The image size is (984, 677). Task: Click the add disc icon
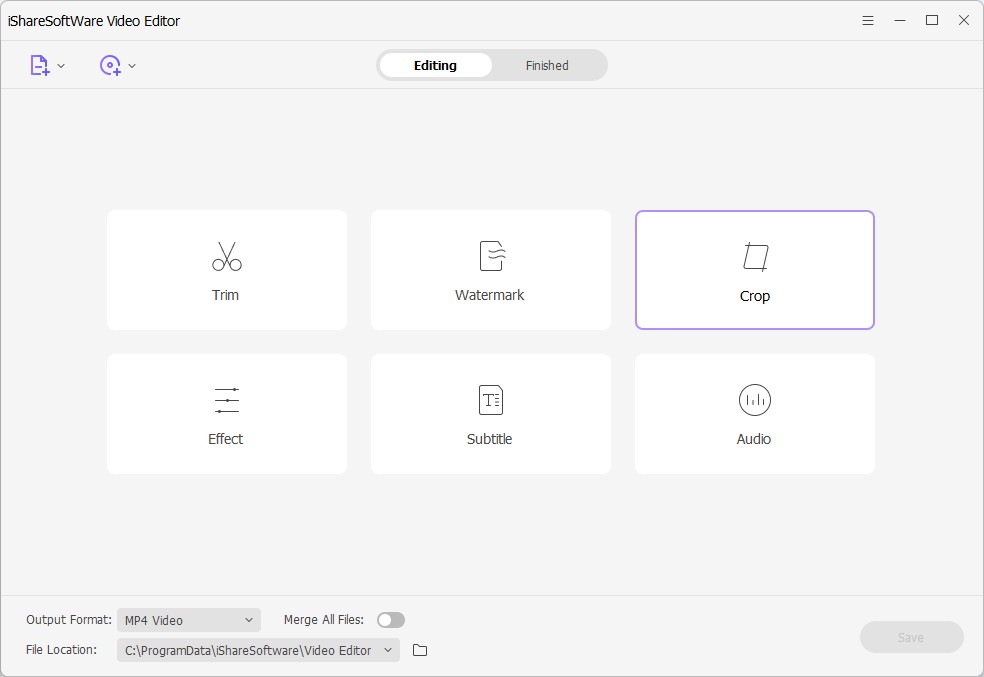pos(109,66)
